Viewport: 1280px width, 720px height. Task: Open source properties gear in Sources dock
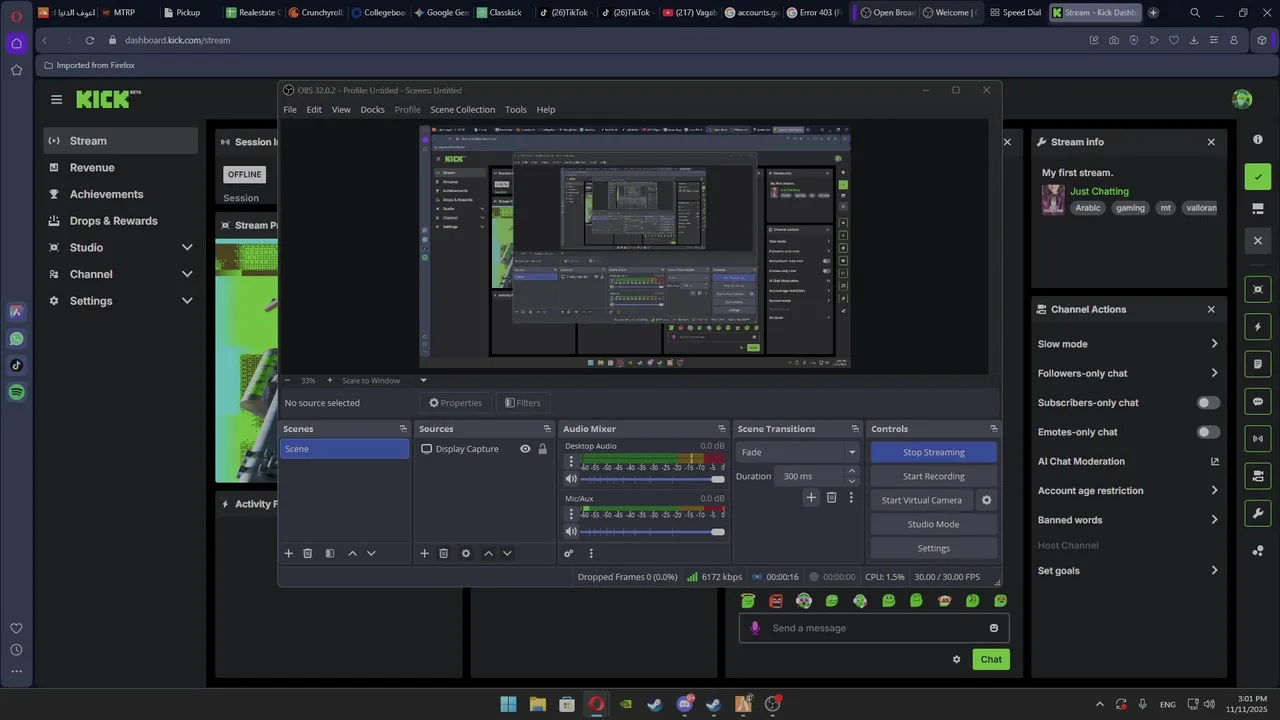click(x=466, y=553)
